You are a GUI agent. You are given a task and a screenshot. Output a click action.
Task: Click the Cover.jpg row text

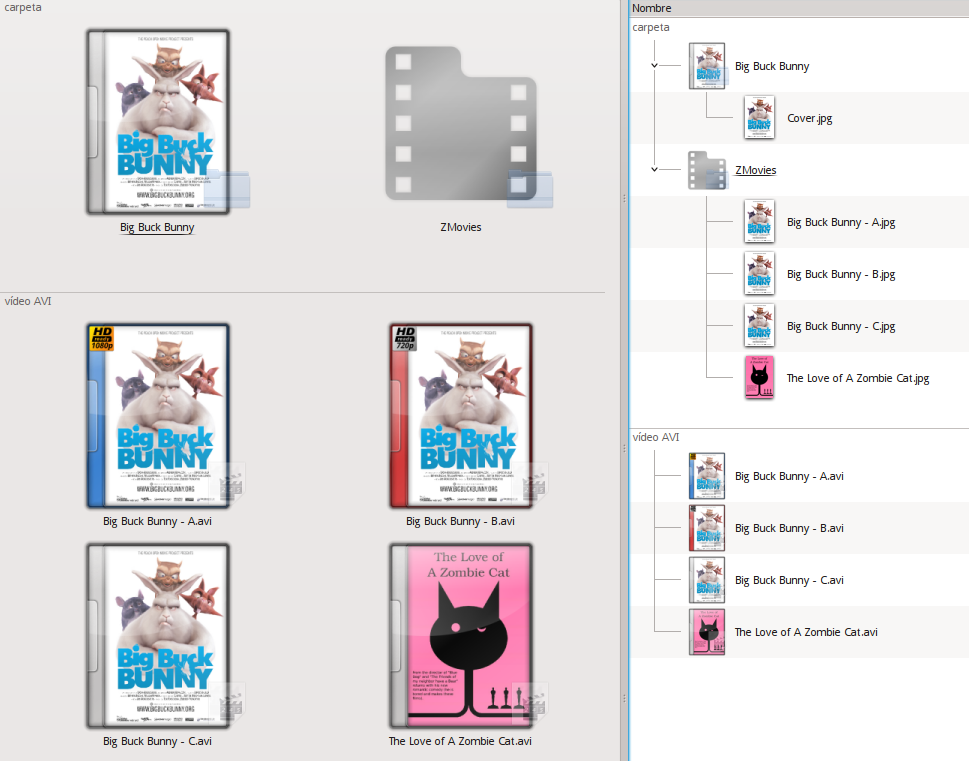[810, 118]
